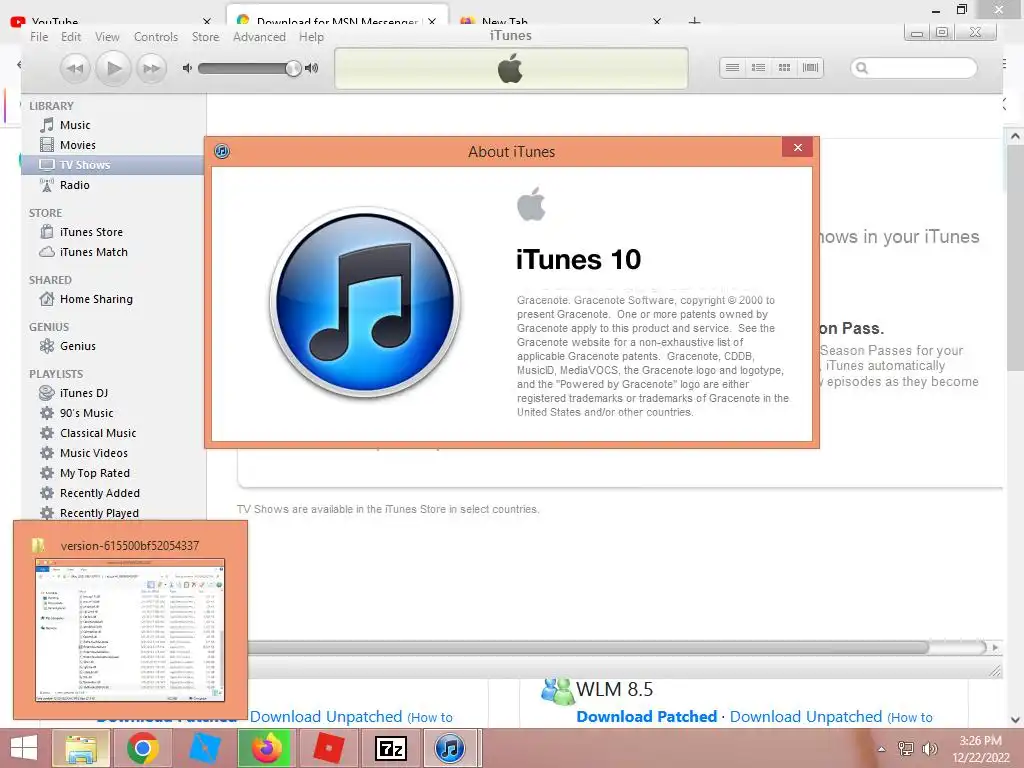Click the low-volume speaker icon
This screenshot has width=1024, height=768.
coord(187,68)
